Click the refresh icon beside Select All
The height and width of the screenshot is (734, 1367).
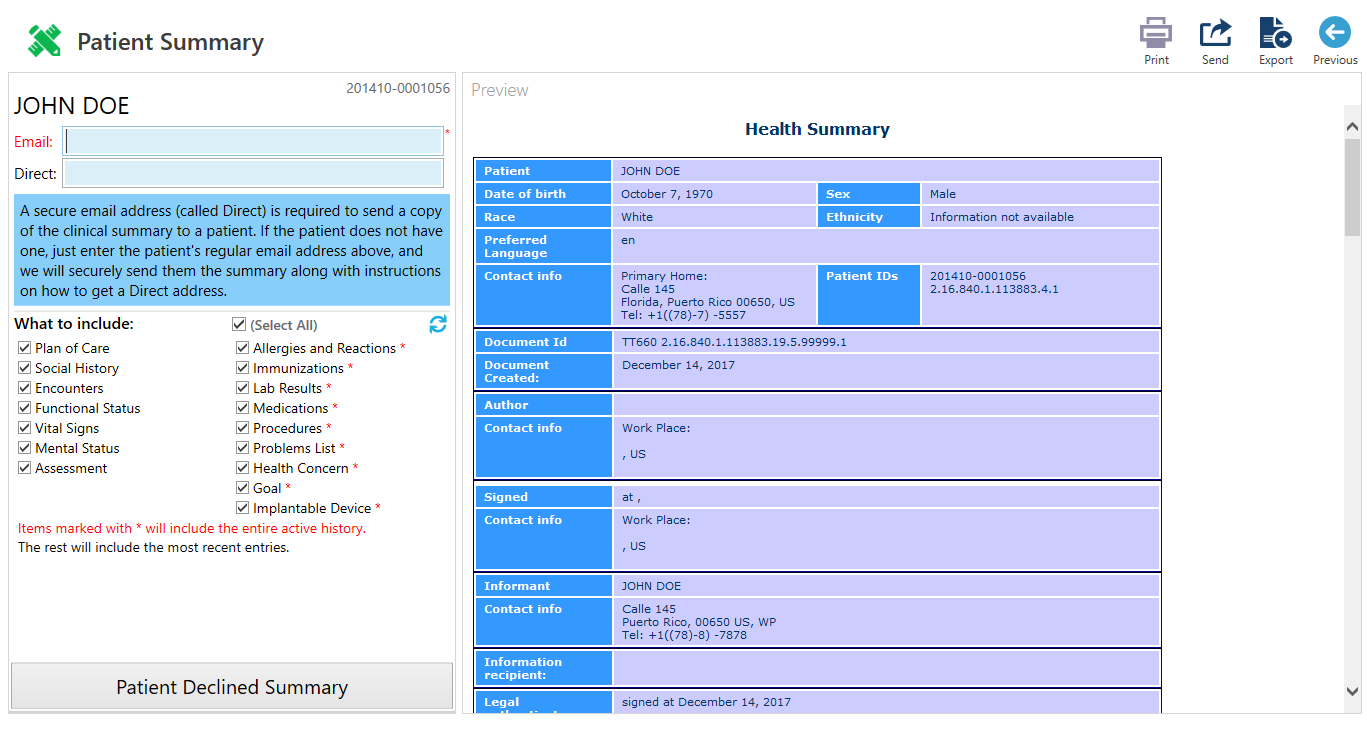[437, 324]
